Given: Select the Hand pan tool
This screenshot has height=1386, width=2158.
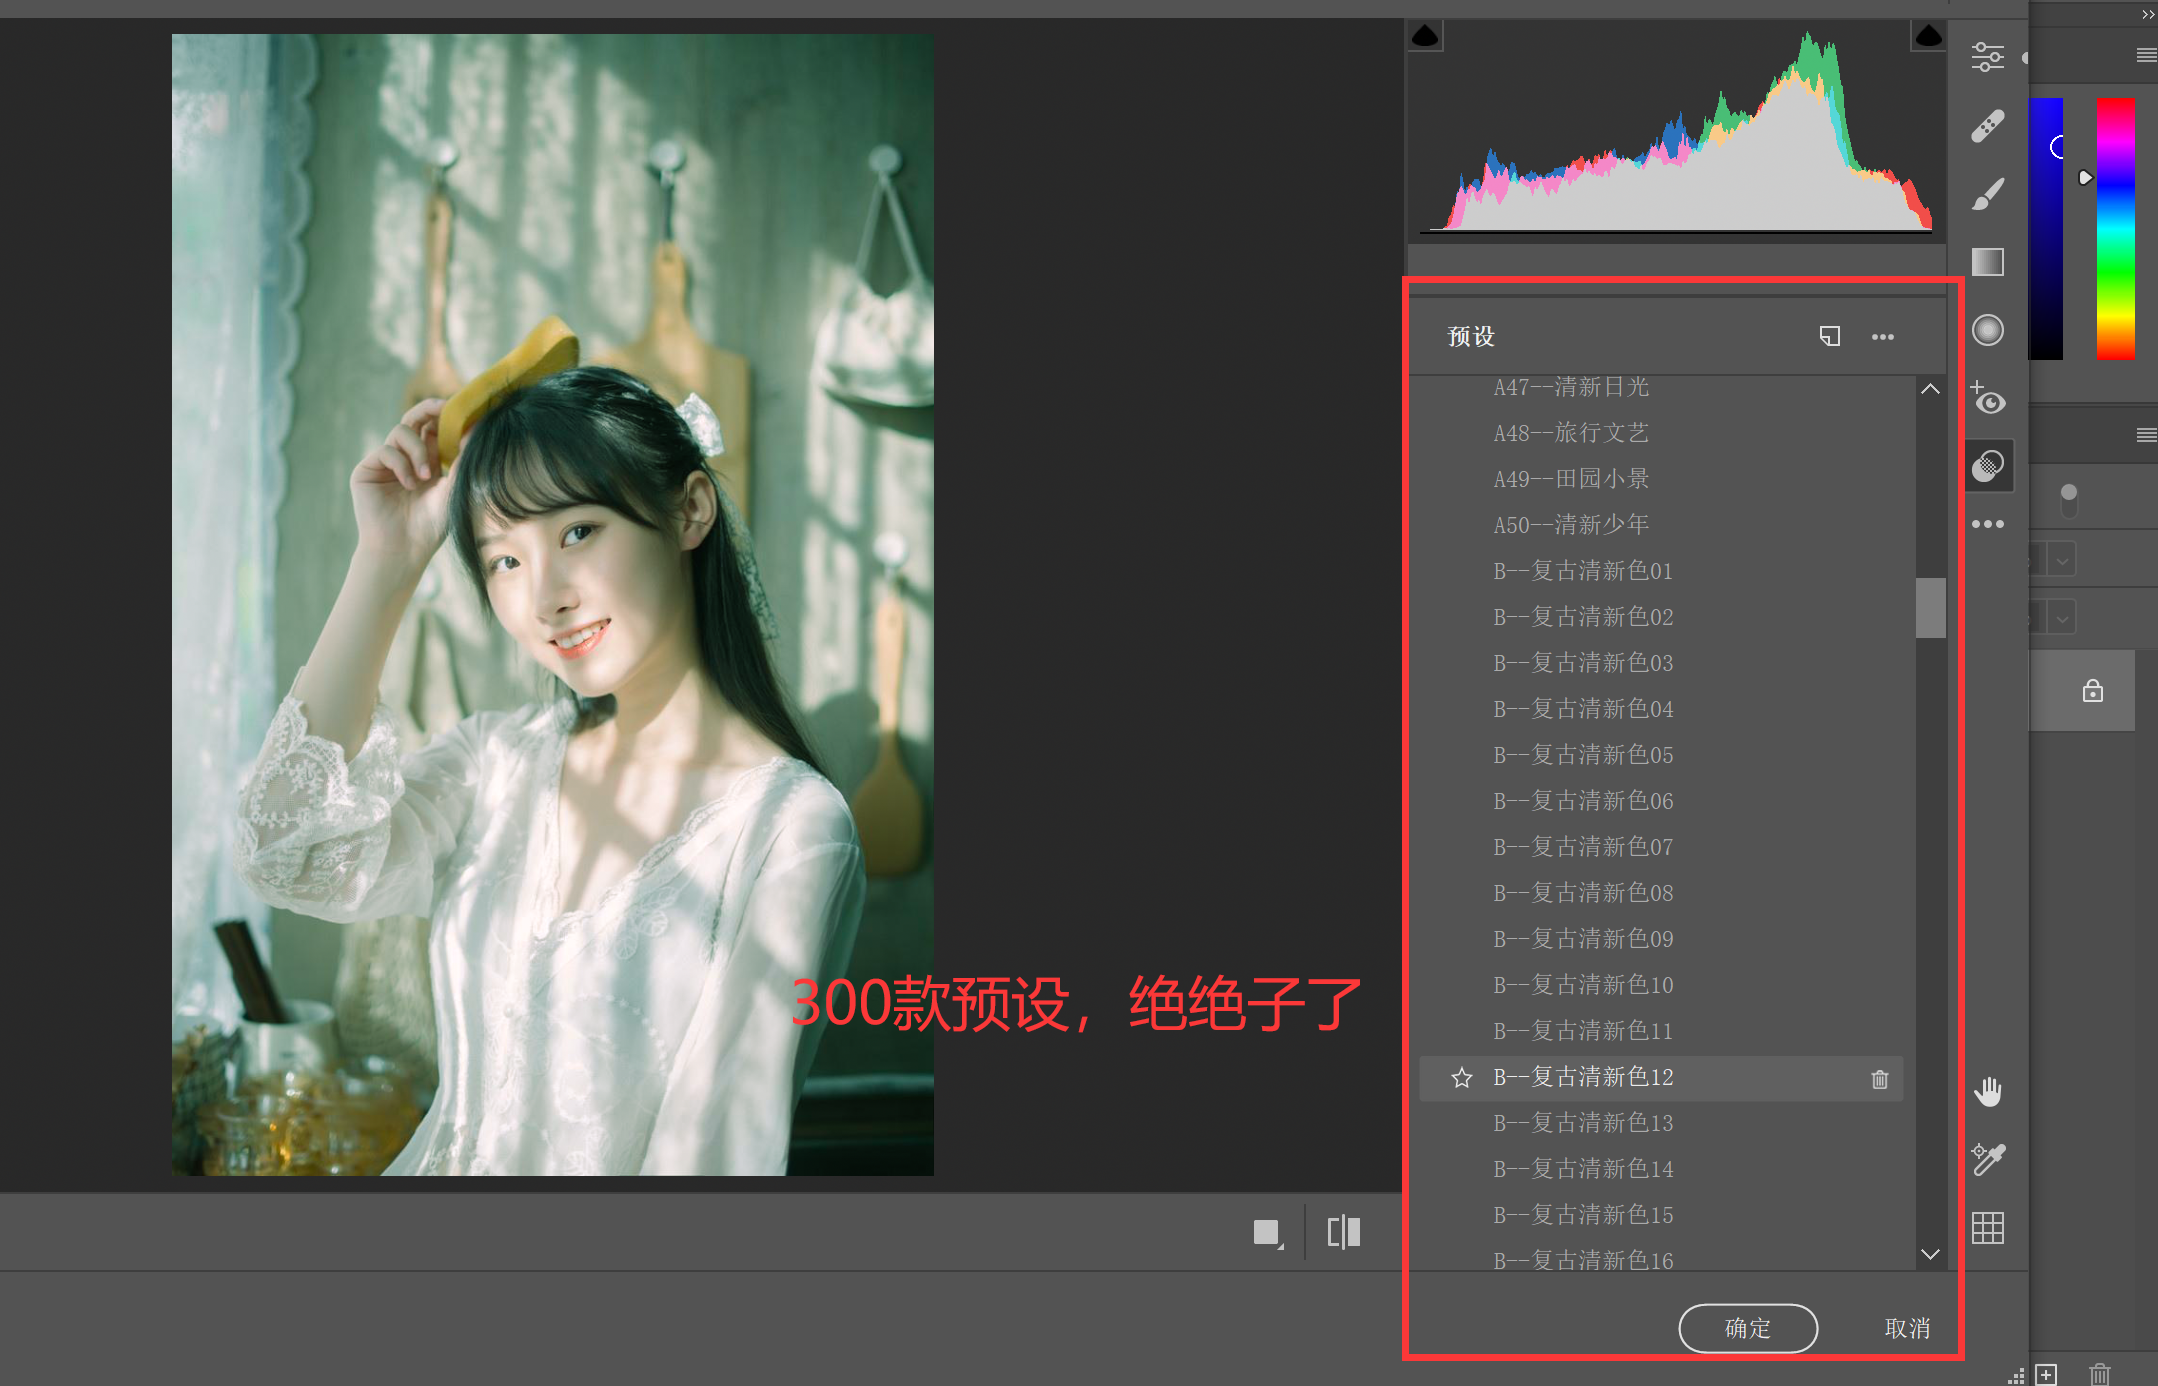Looking at the screenshot, I should (1987, 1091).
